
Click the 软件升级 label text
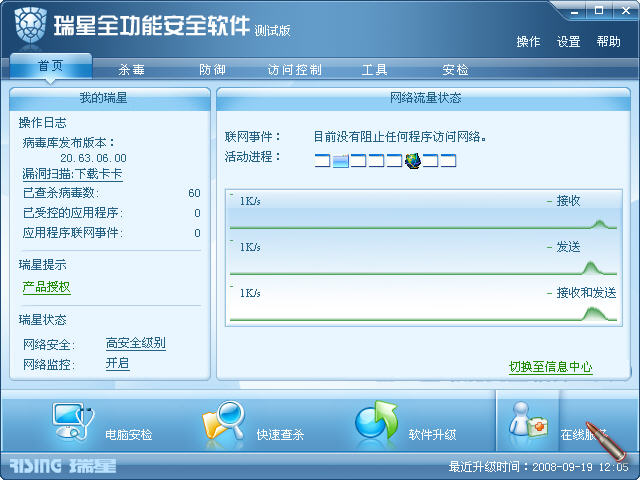(x=432, y=435)
